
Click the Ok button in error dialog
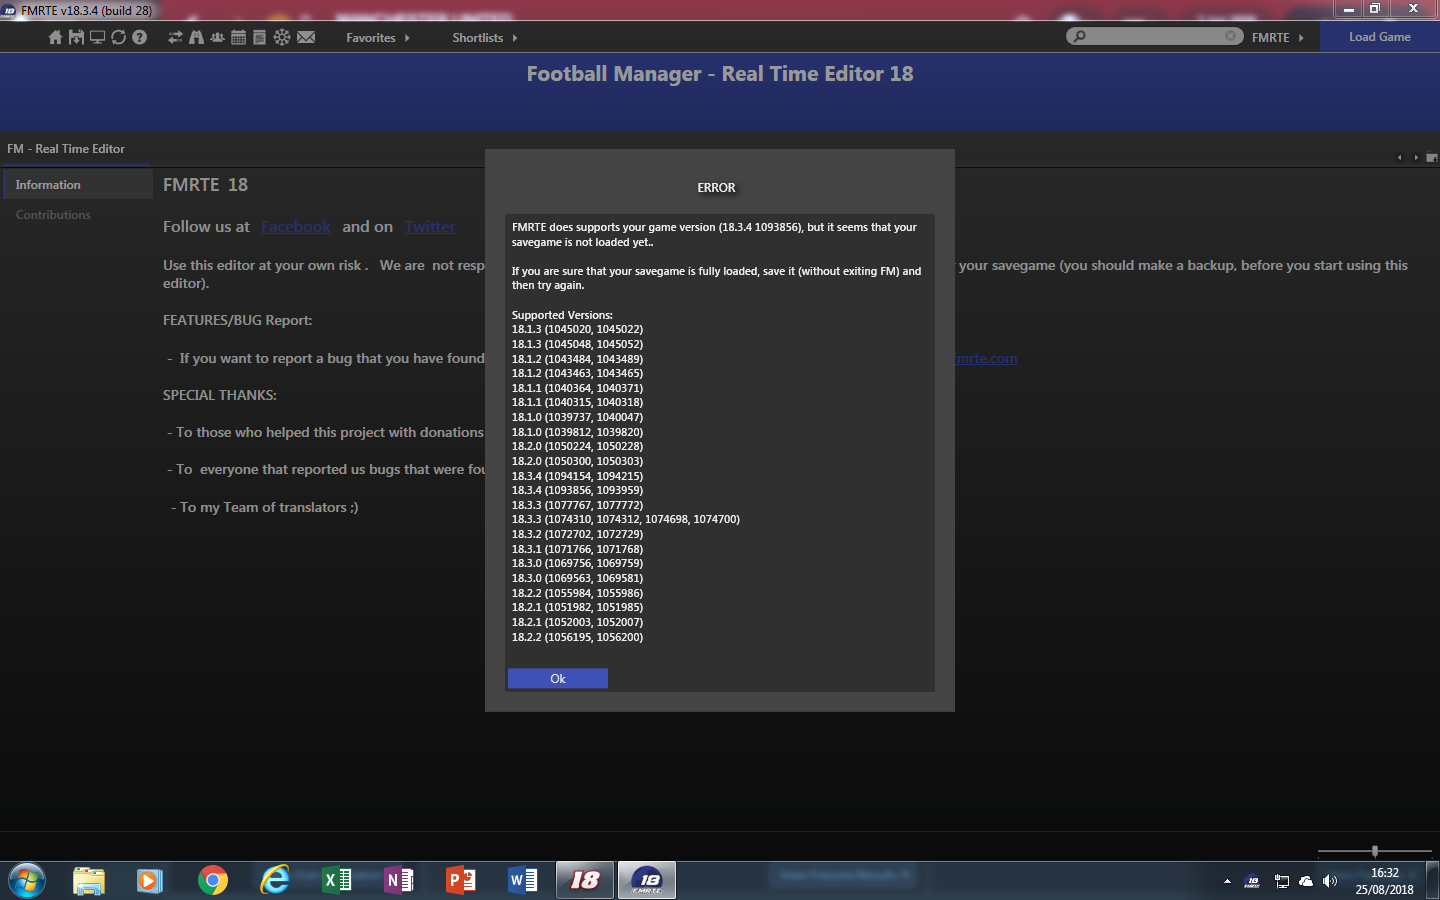558,679
